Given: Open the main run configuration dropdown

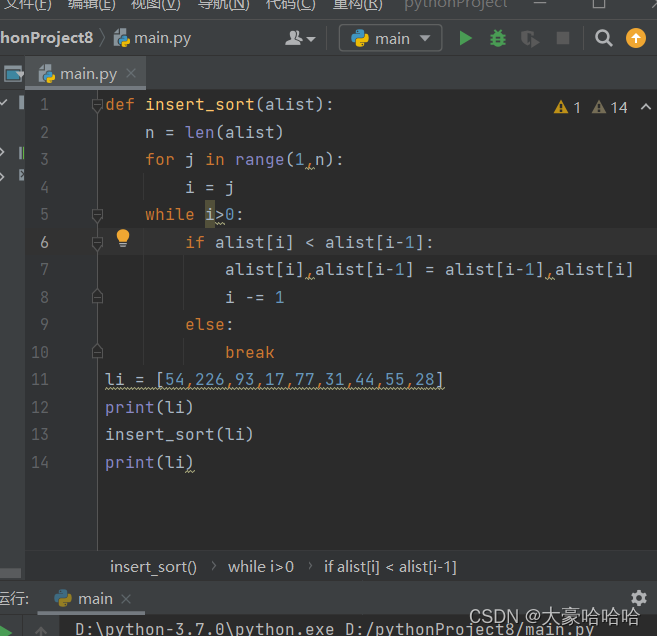Looking at the screenshot, I should pyautogui.click(x=390, y=38).
